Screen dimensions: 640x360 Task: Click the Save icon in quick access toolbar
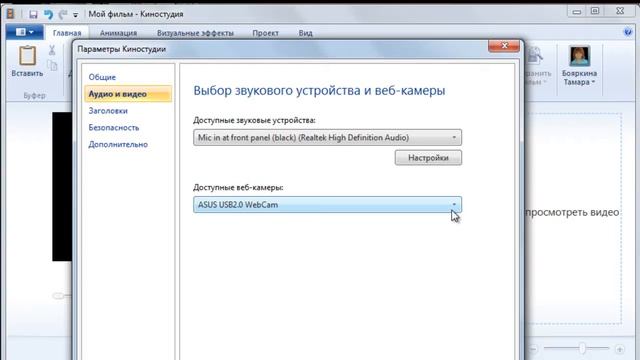[x=33, y=15]
